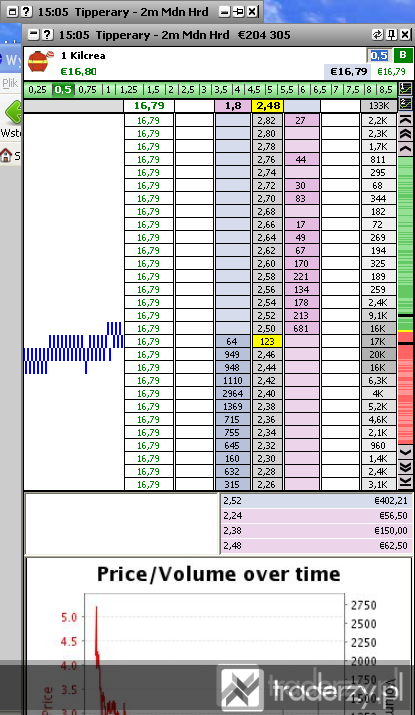The image size is (415, 715).
Task: Click price cell 2,26 in ladder
Action: click(x=267, y=484)
